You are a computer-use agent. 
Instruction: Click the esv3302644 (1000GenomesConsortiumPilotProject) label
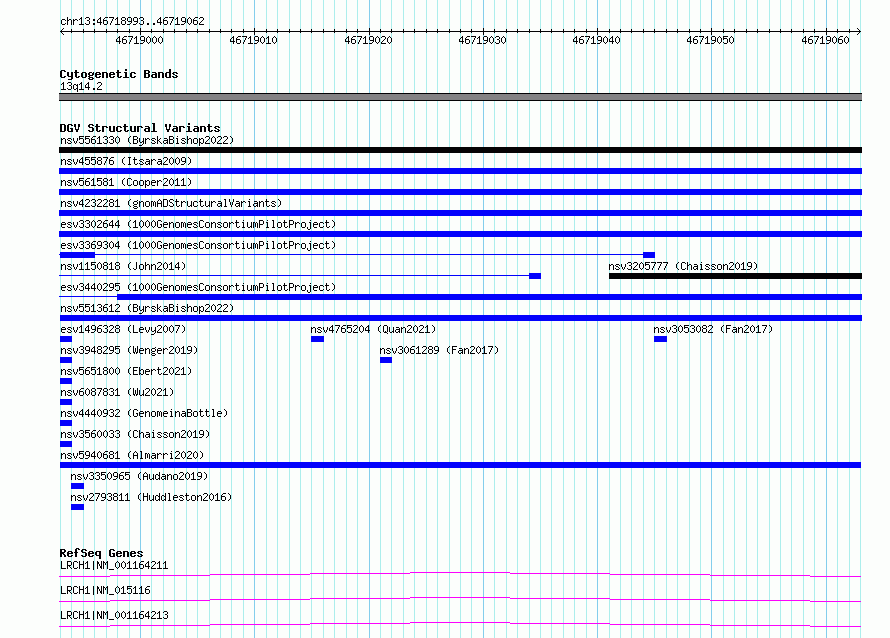click(x=198, y=224)
